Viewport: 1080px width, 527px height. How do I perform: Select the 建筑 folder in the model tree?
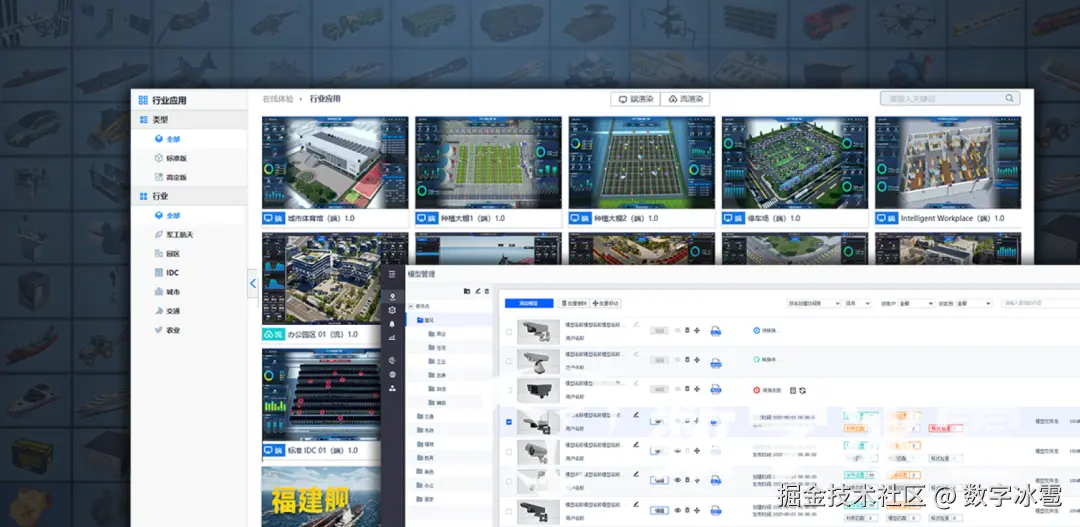point(425,320)
